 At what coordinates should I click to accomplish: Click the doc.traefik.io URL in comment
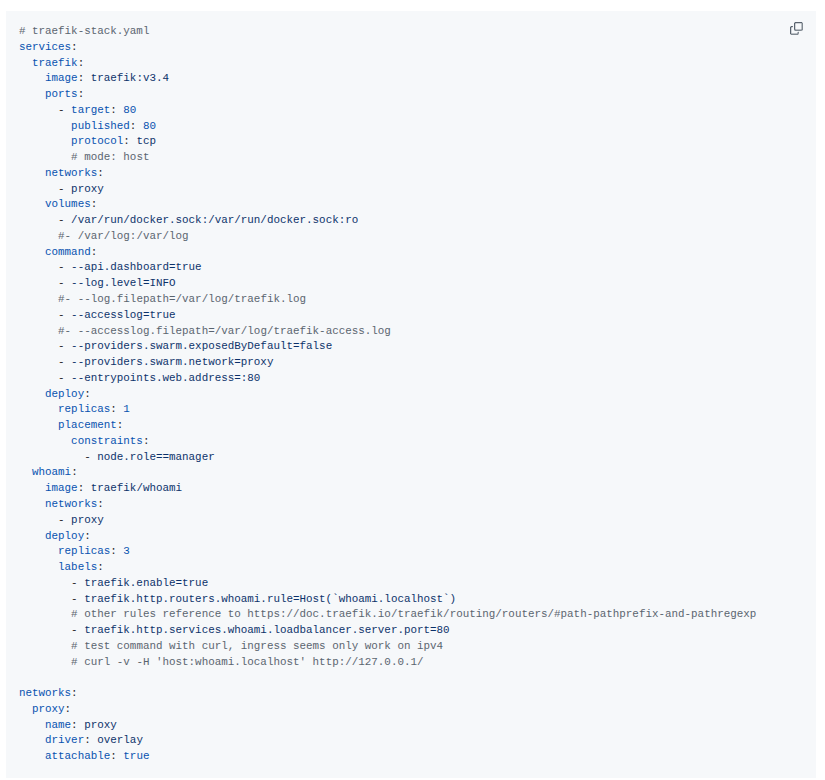pos(501,614)
